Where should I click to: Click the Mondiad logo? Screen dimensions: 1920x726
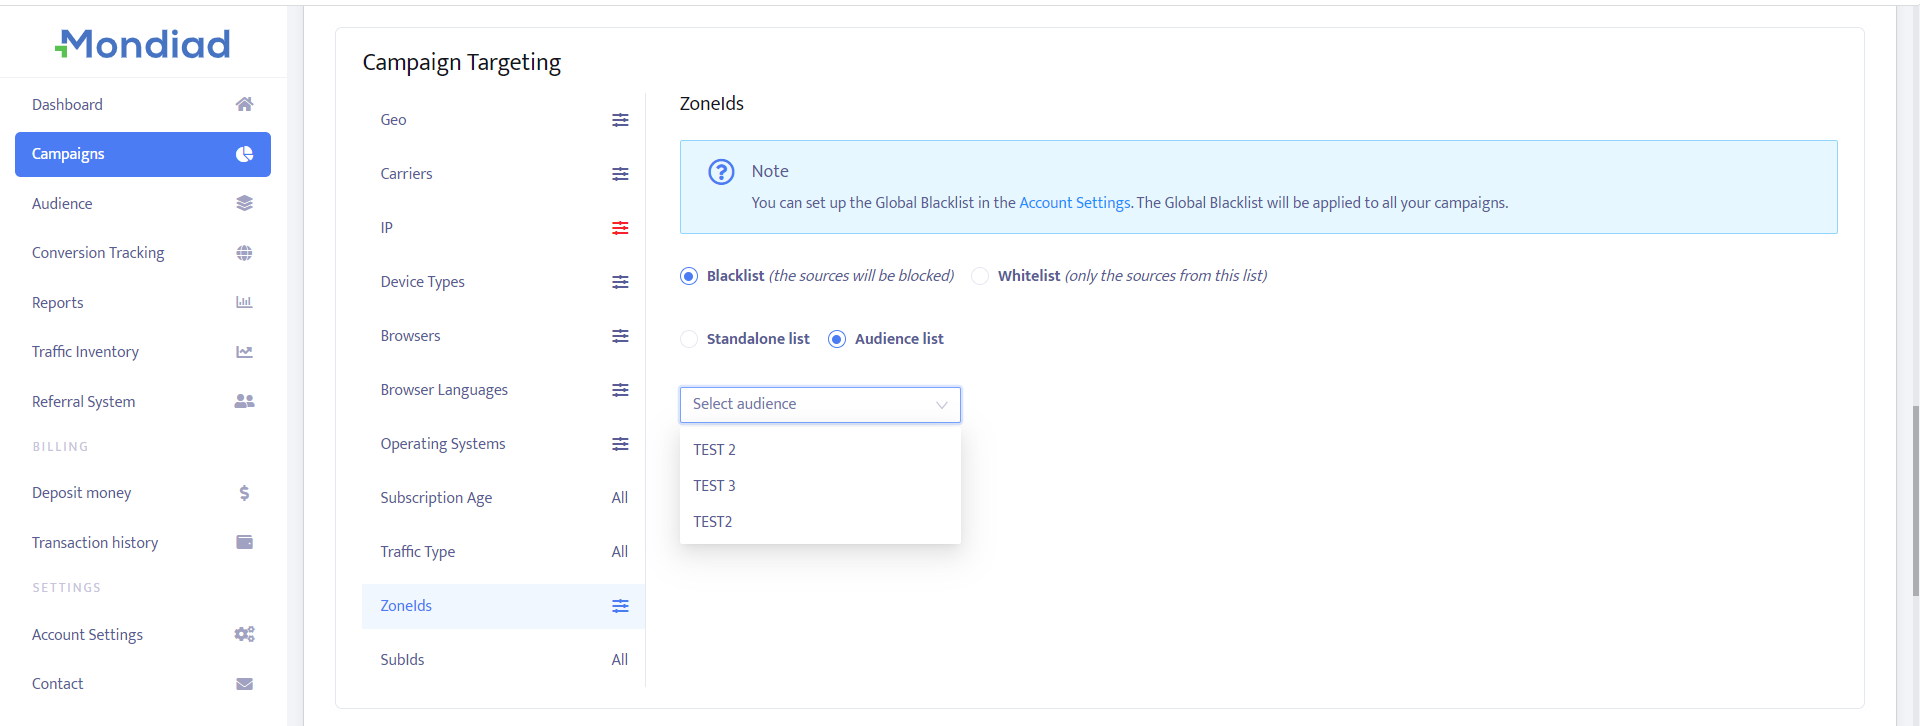click(143, 44)
